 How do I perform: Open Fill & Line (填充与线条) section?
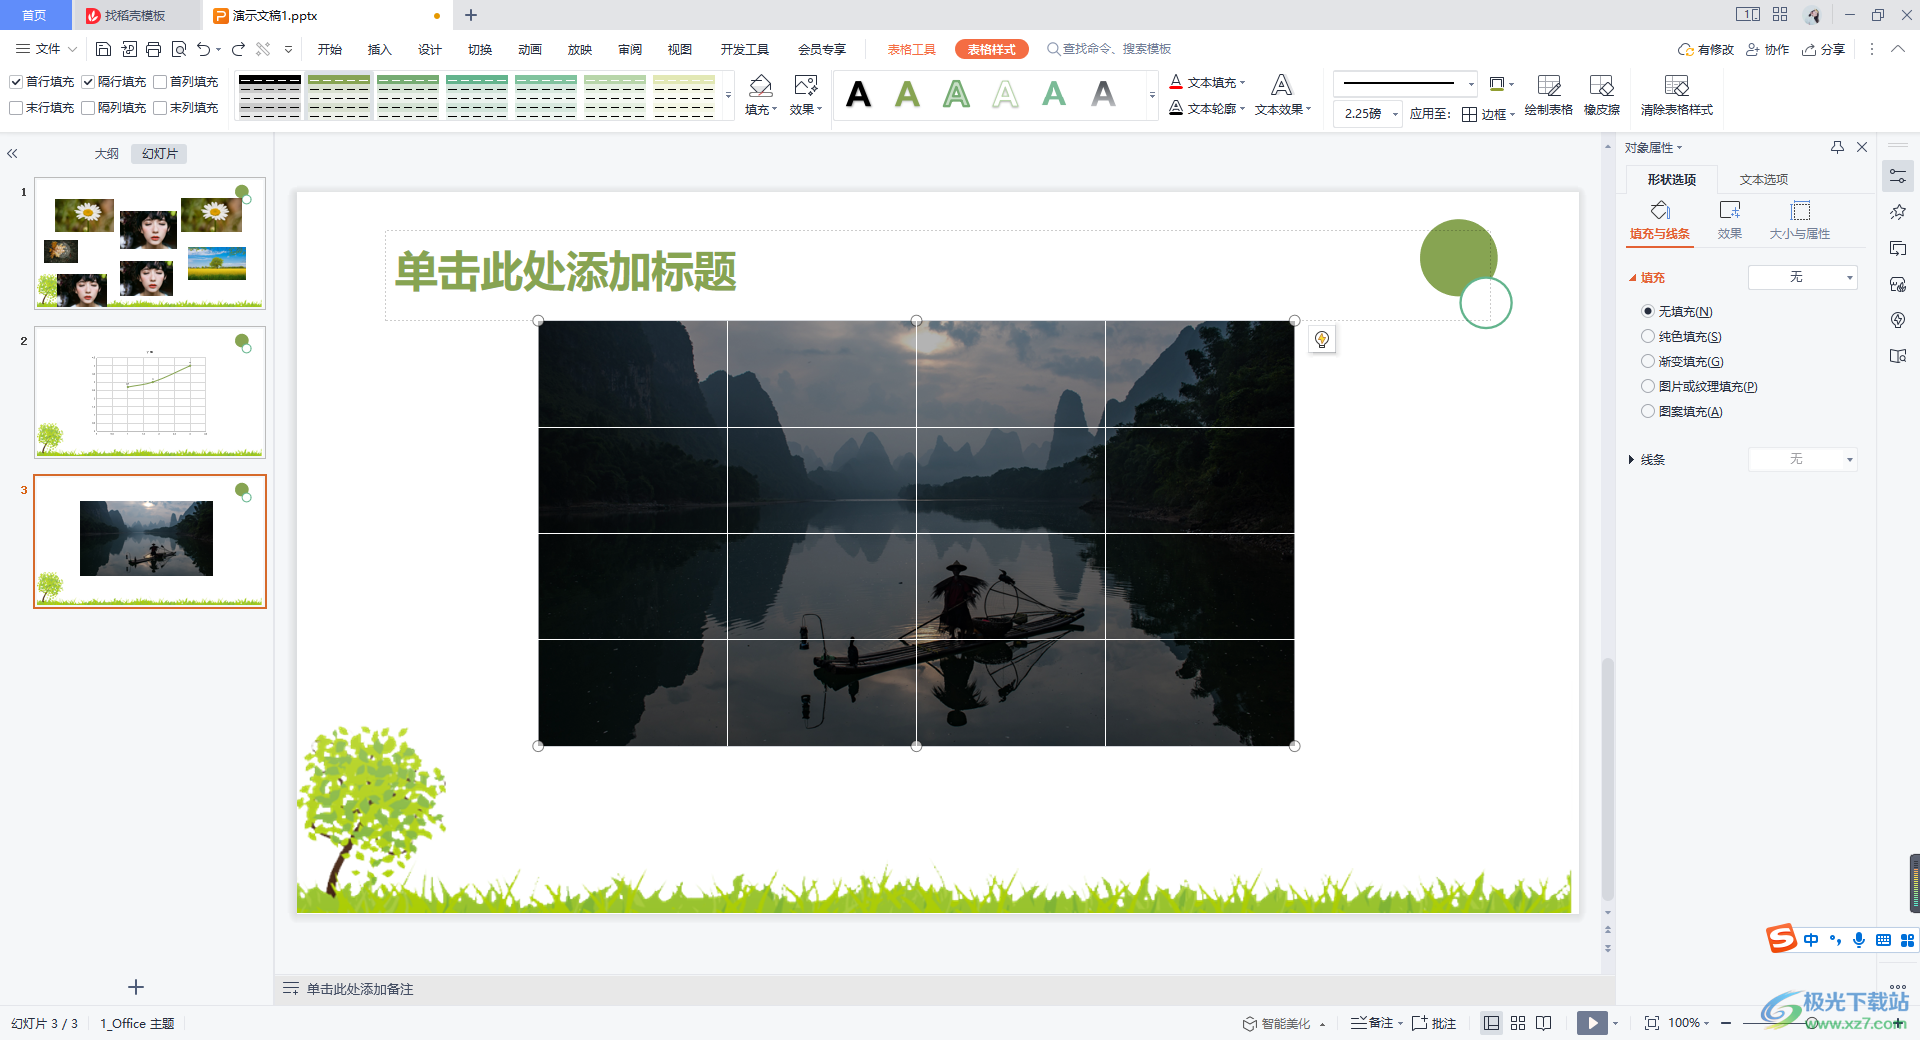pos(1660,220)
